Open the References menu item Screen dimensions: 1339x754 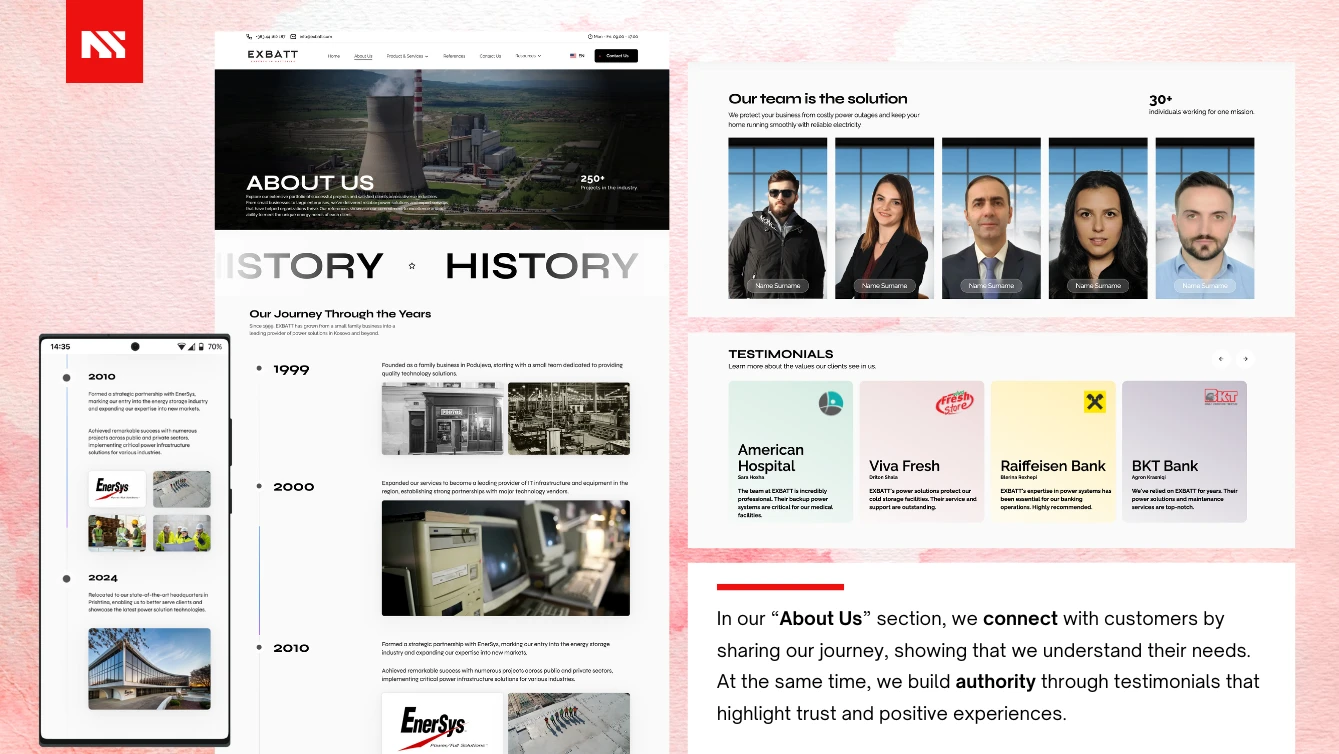tap(454, 56)
